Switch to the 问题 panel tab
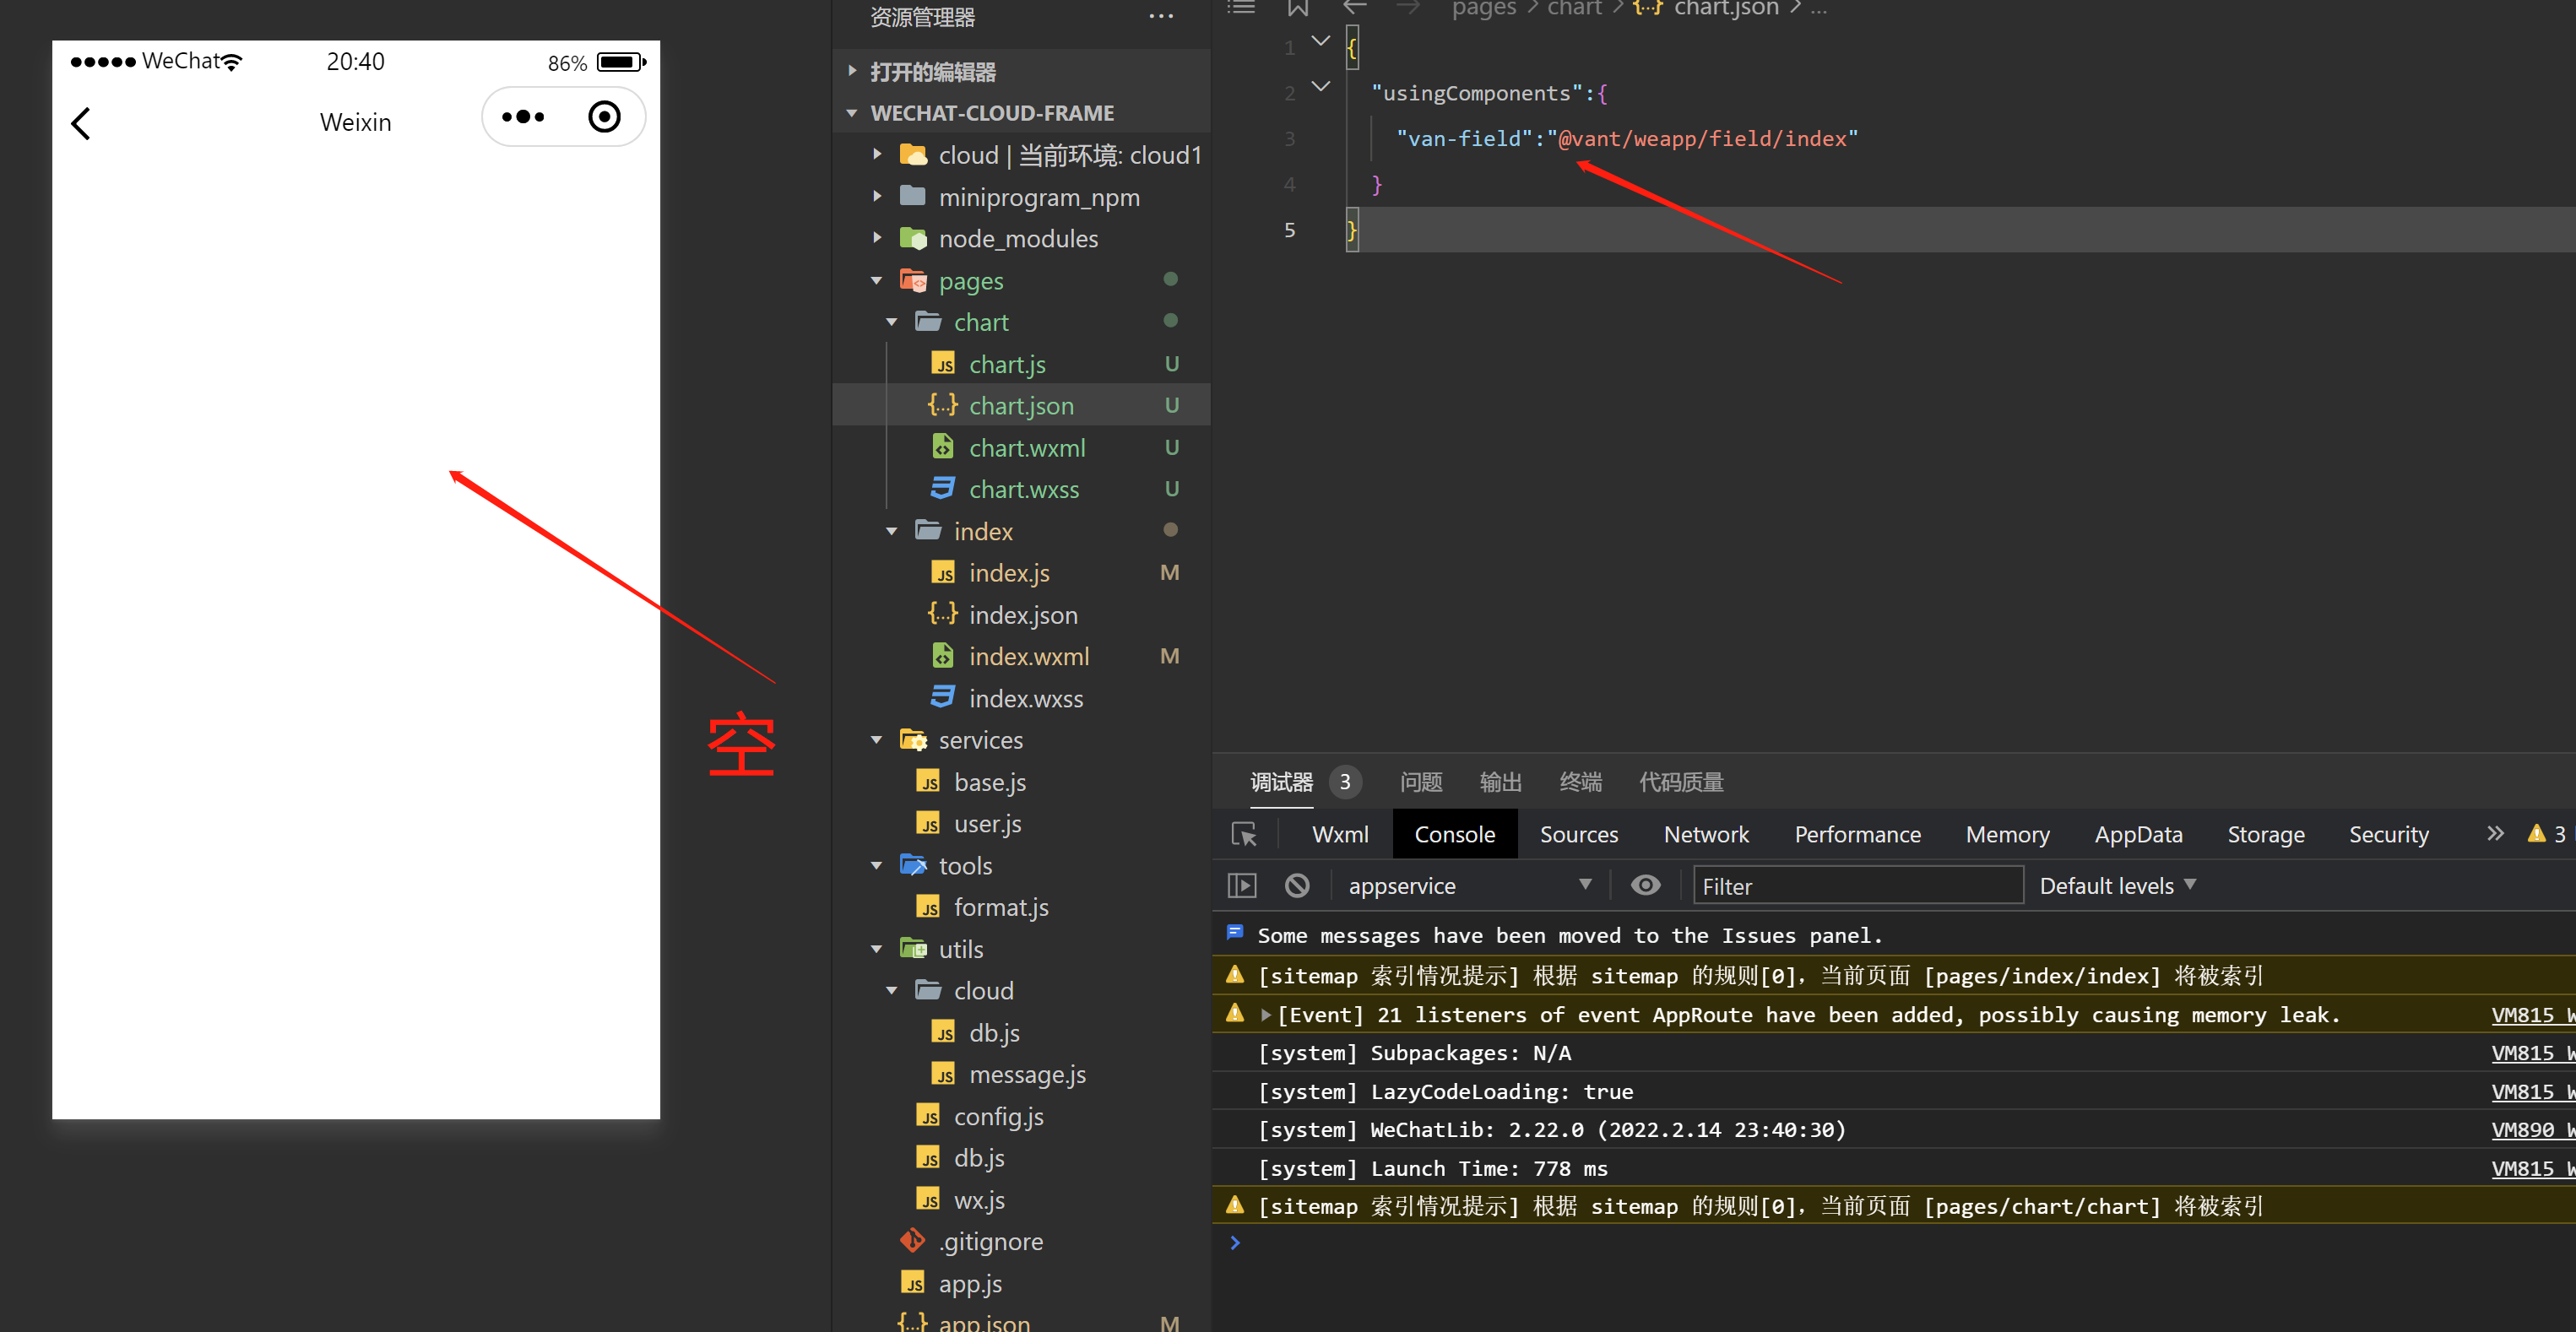This screenshot has width=2576, height=1332. point(1420,782)
